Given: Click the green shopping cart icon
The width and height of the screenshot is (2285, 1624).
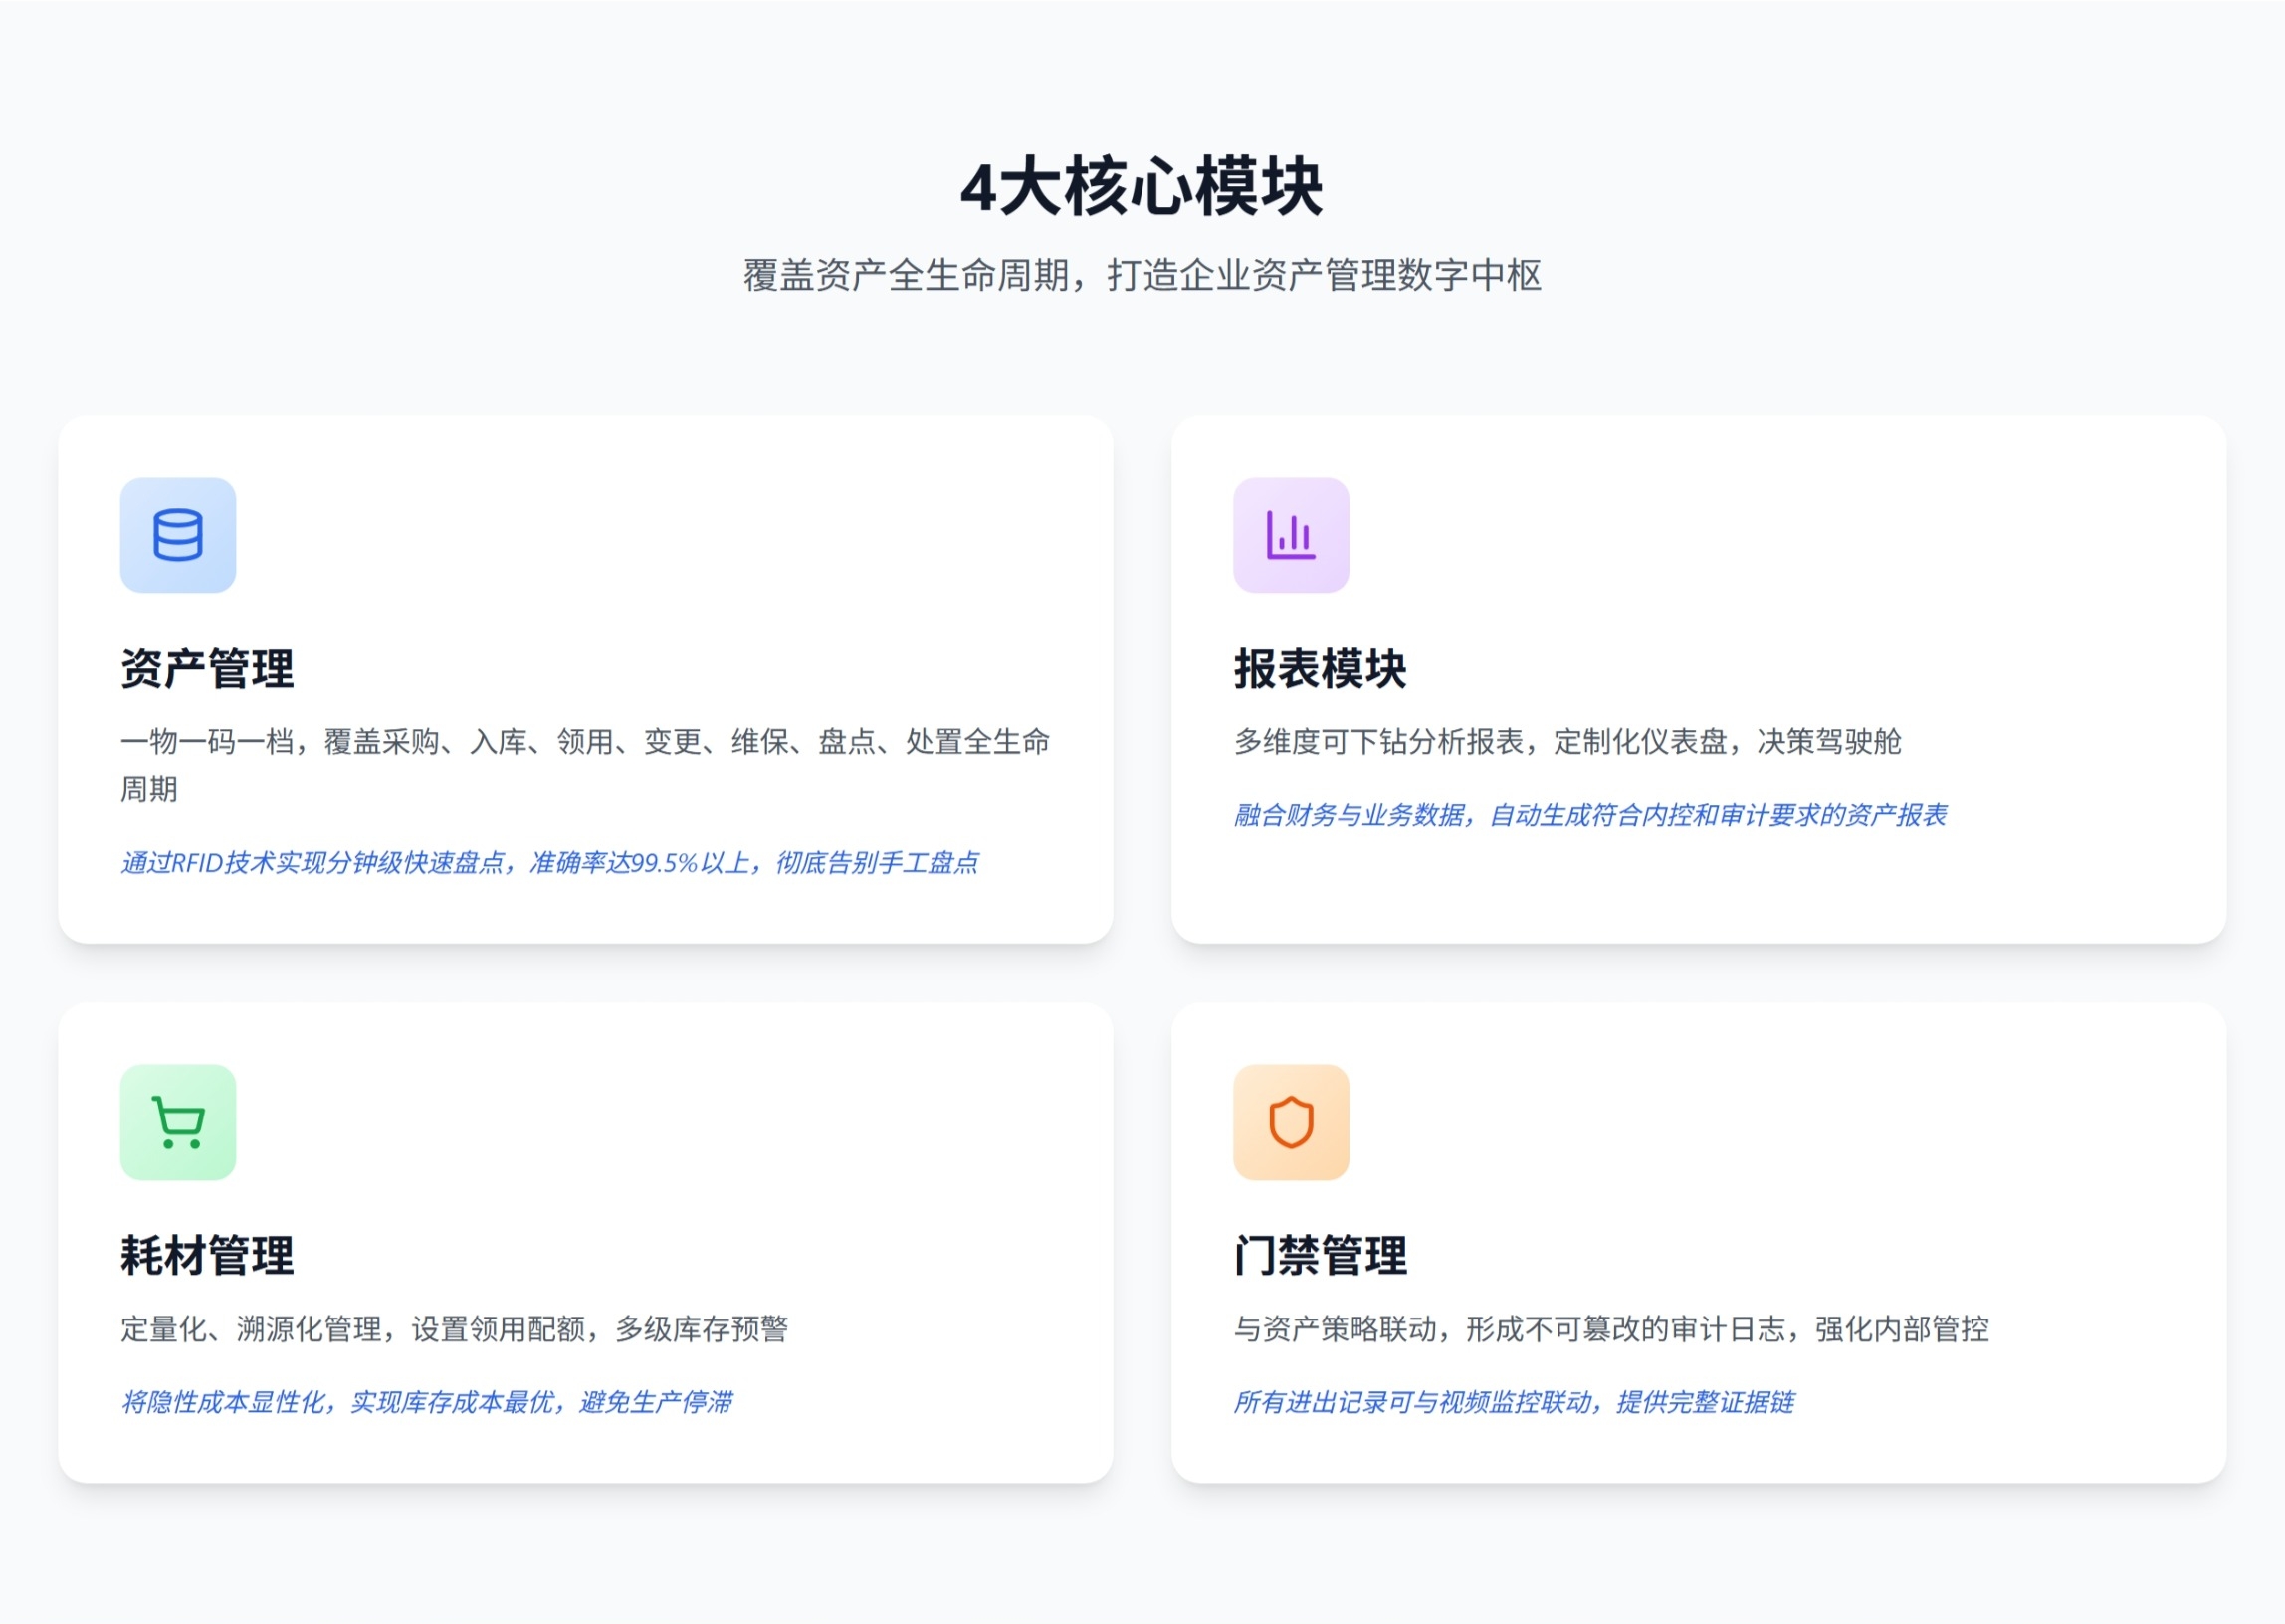Looking at the screenshot, I should tap(178, 1122).
